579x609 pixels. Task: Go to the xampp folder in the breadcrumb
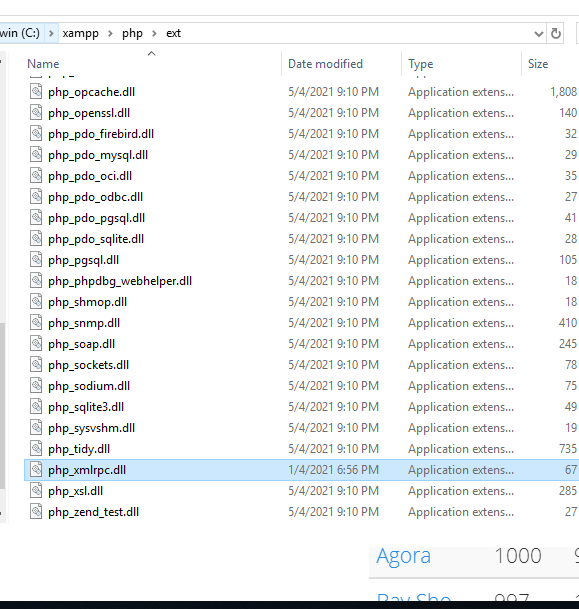[x=81, y=33]
